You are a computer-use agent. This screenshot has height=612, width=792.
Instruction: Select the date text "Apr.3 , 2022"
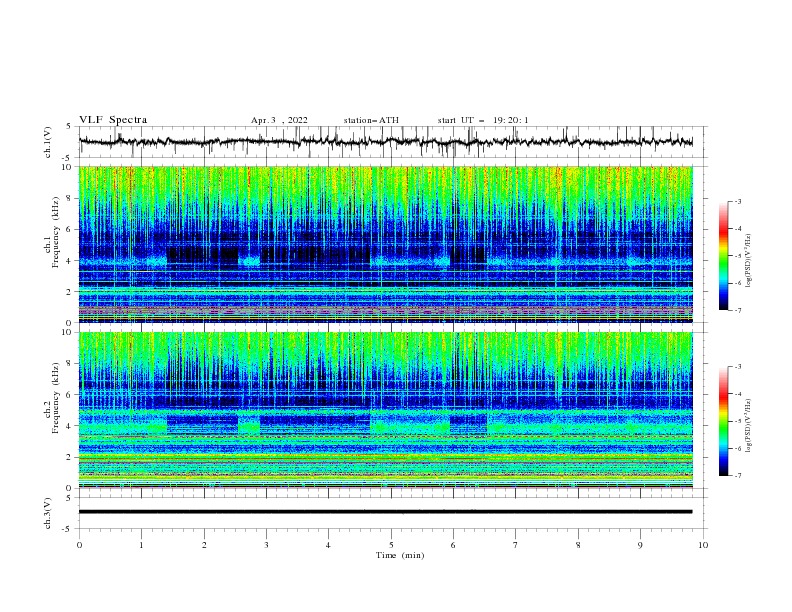279,120
